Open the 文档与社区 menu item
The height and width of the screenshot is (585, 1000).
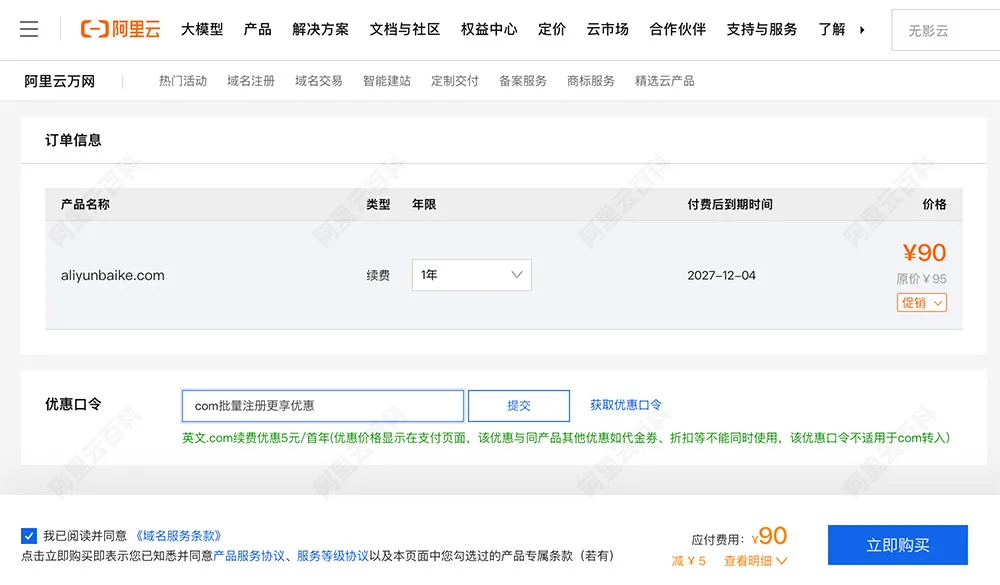pyautogui.click(x=403, y=30)
